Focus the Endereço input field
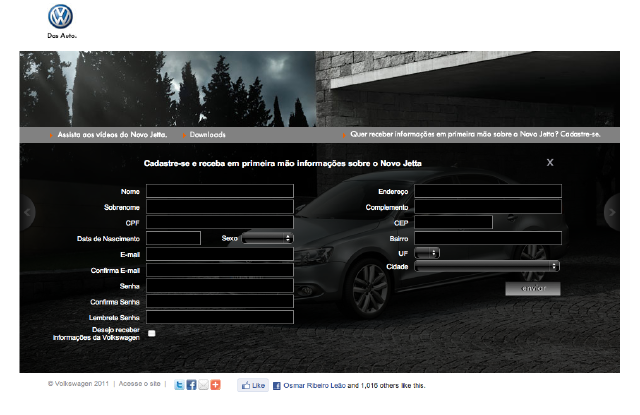This screenshot has height=415, width=640. (x=488, y=191)
